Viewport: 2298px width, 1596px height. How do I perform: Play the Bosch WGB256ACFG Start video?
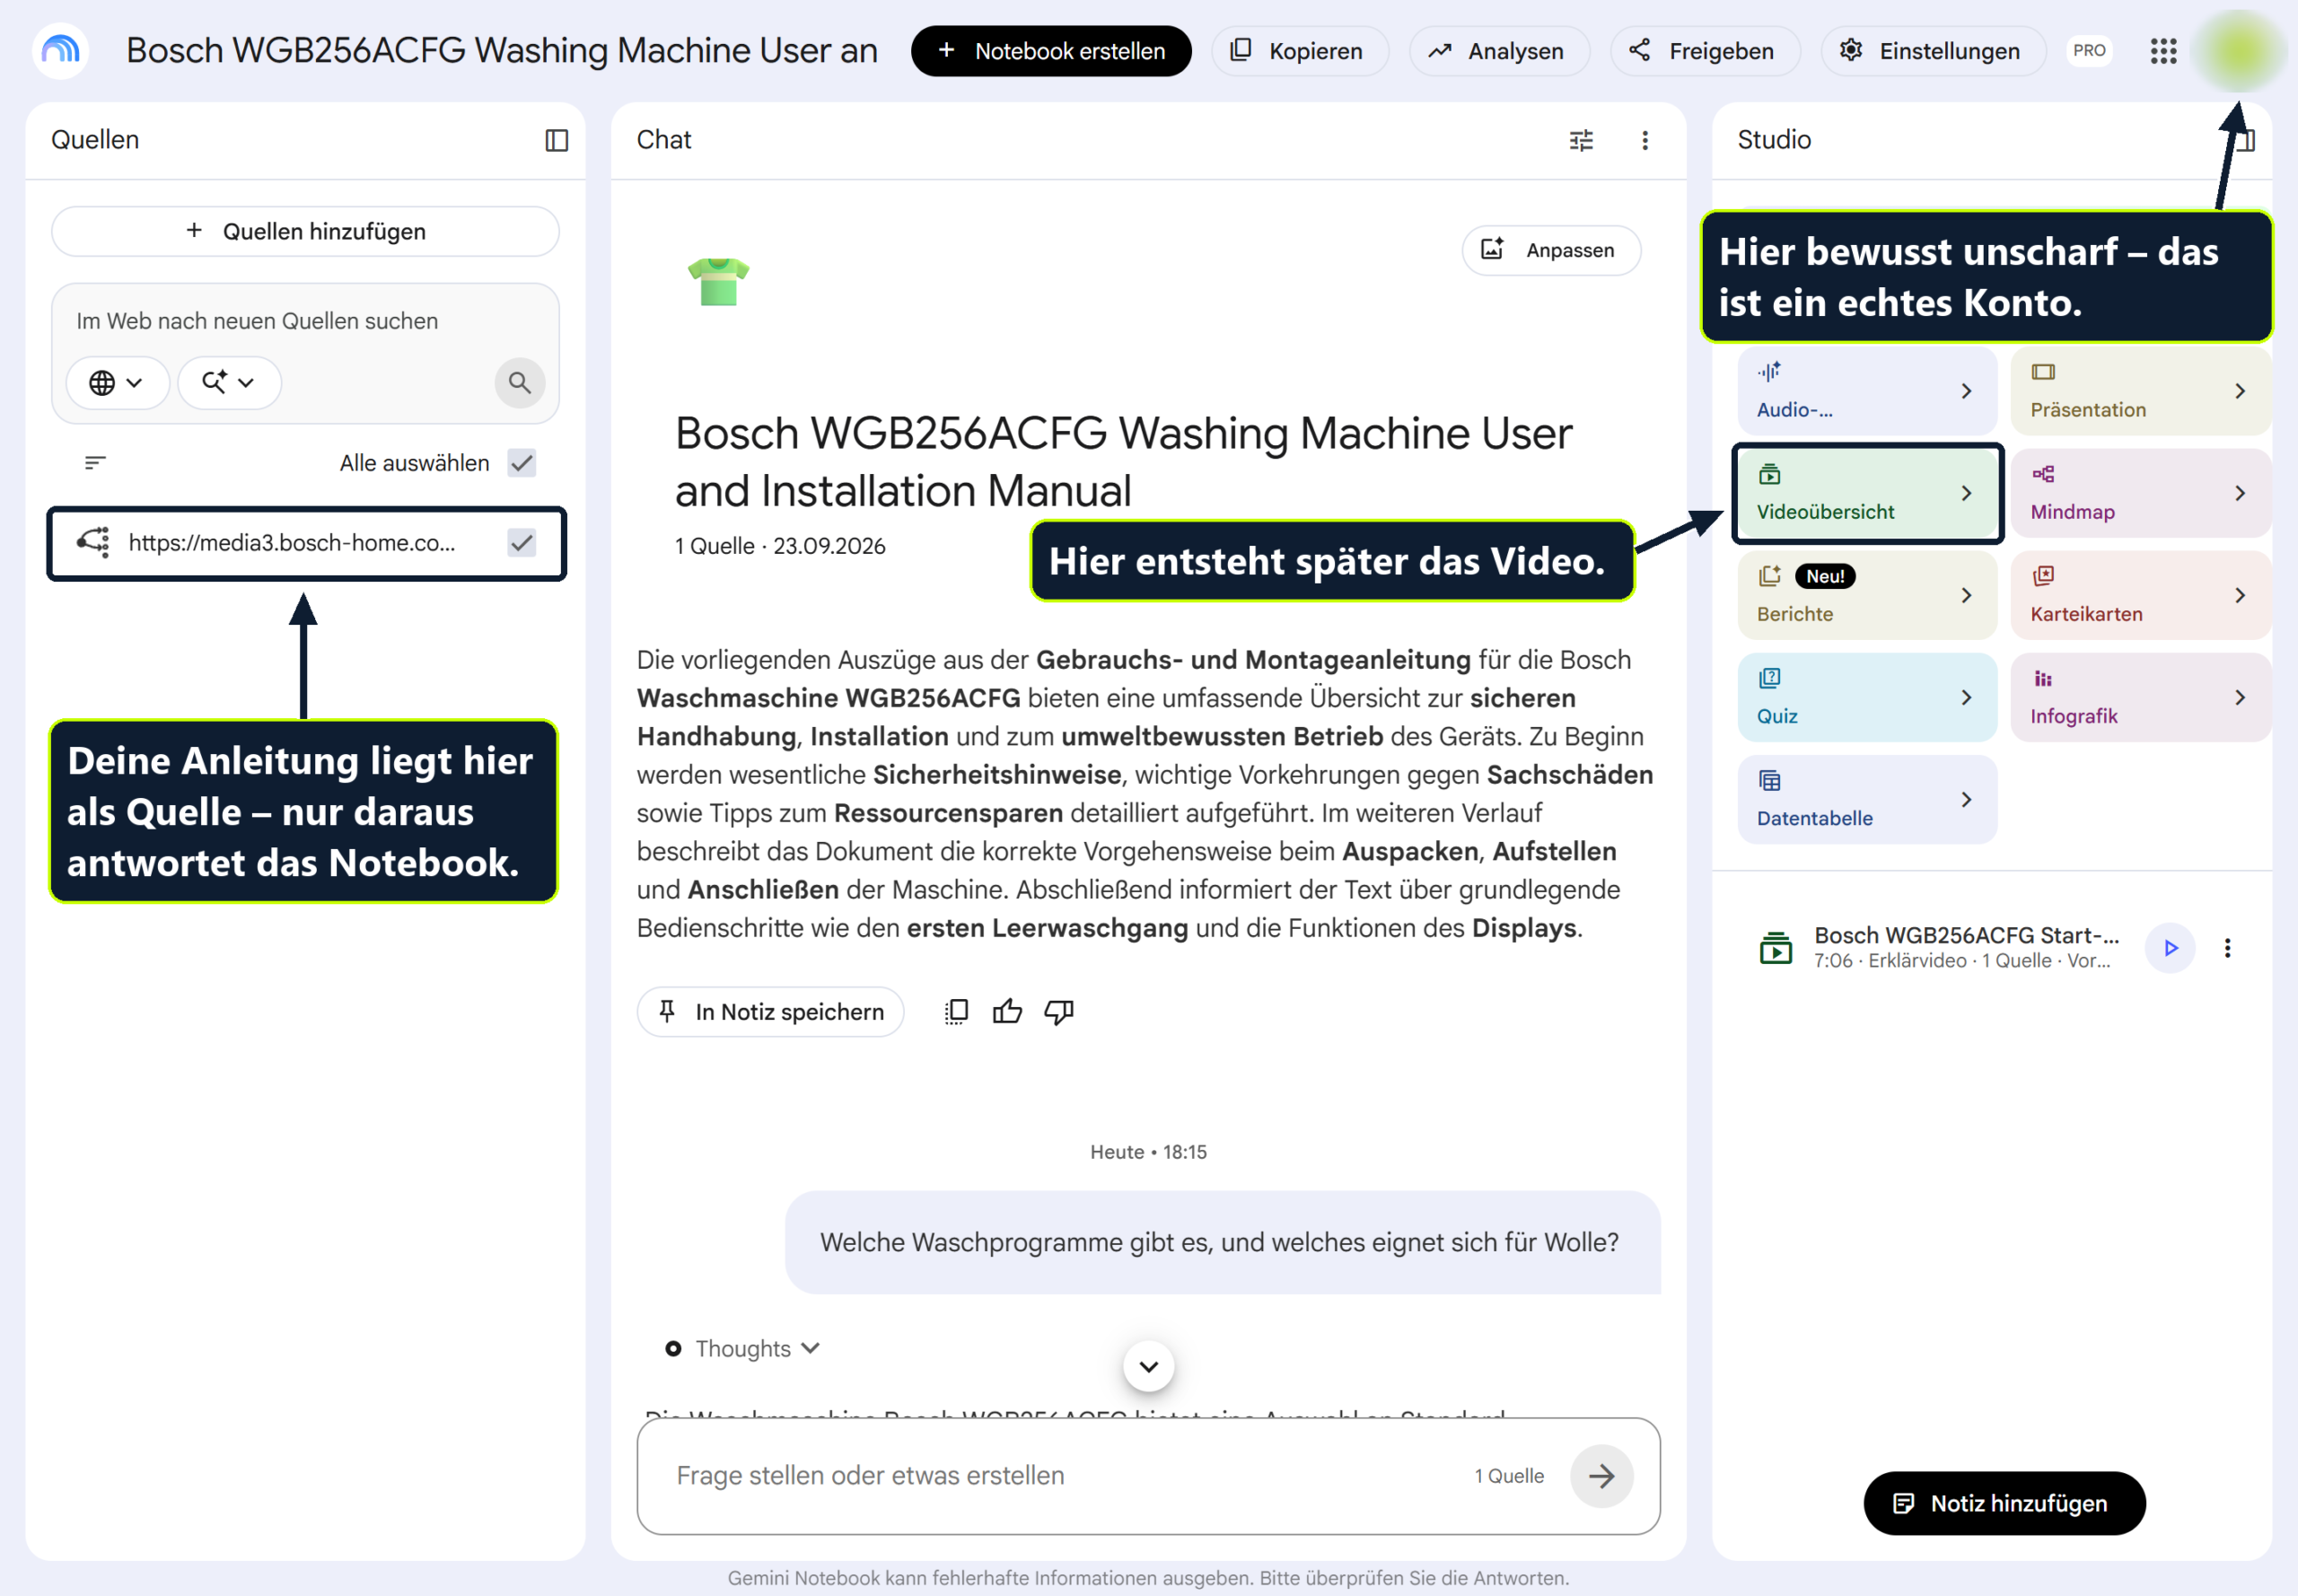(x=2170, y=947)
